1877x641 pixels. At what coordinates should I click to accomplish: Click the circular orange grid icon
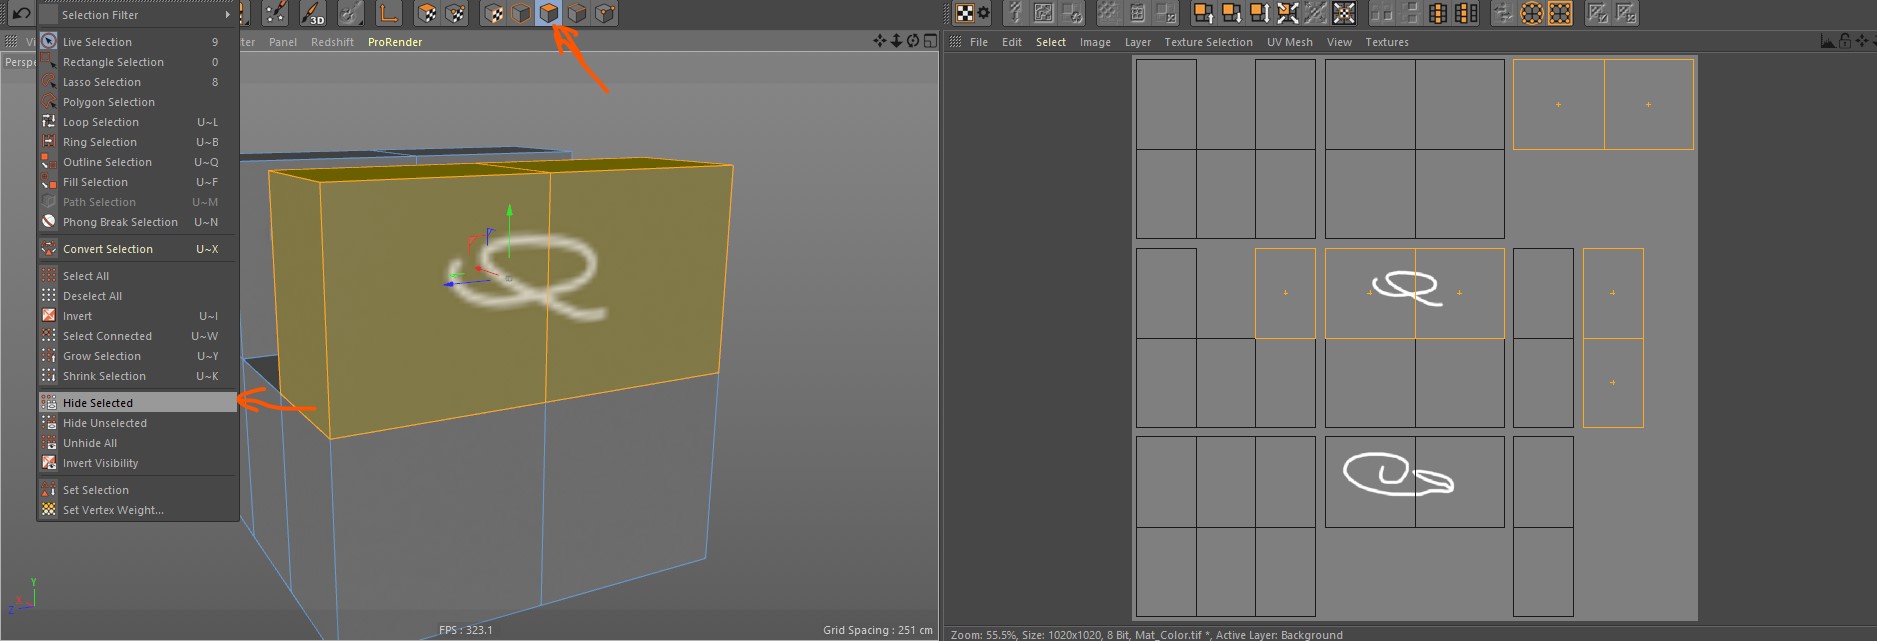point(1532,13)
